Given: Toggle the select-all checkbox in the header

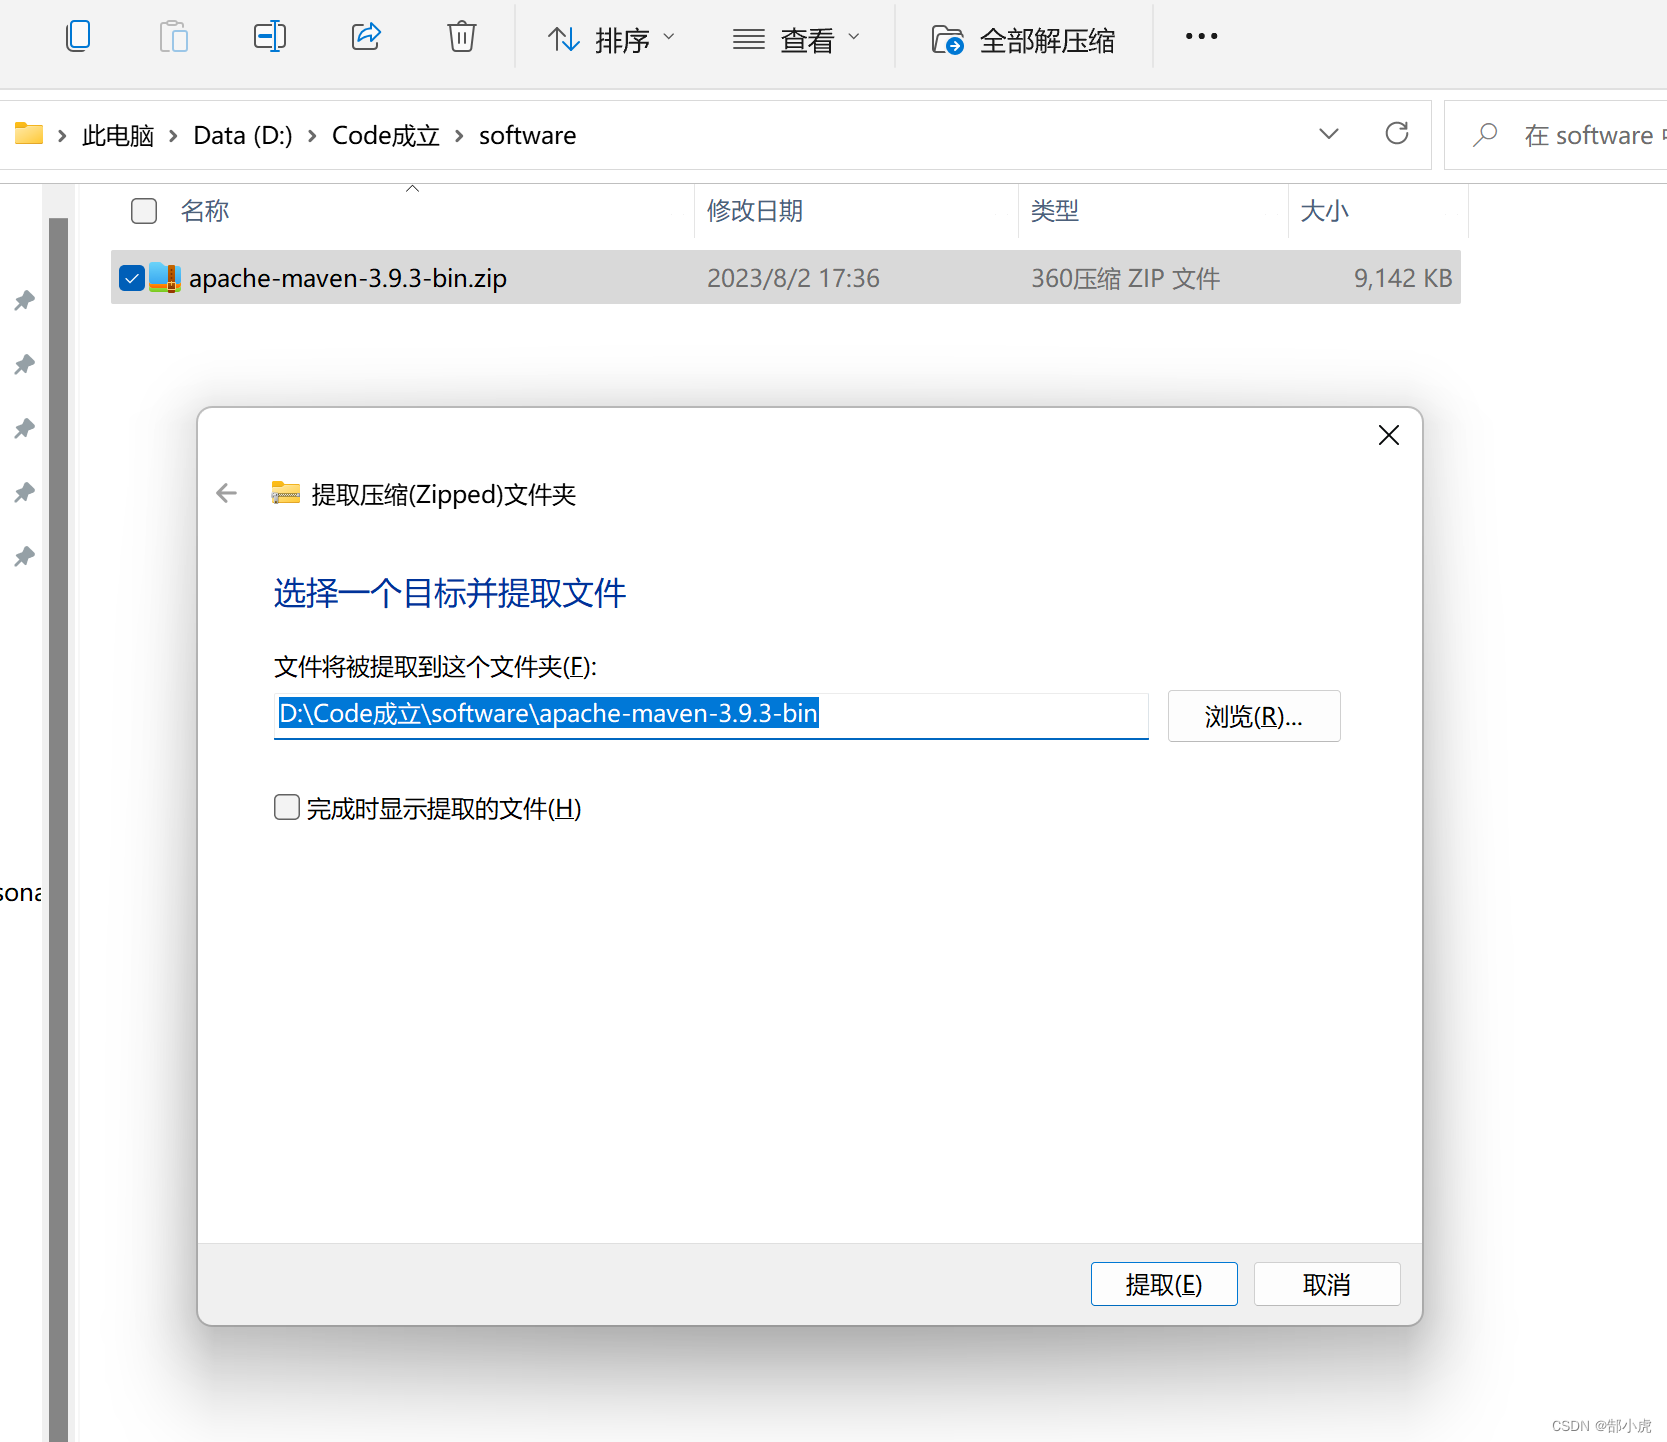Looking at the screenshot, I should tap(143, 211).
